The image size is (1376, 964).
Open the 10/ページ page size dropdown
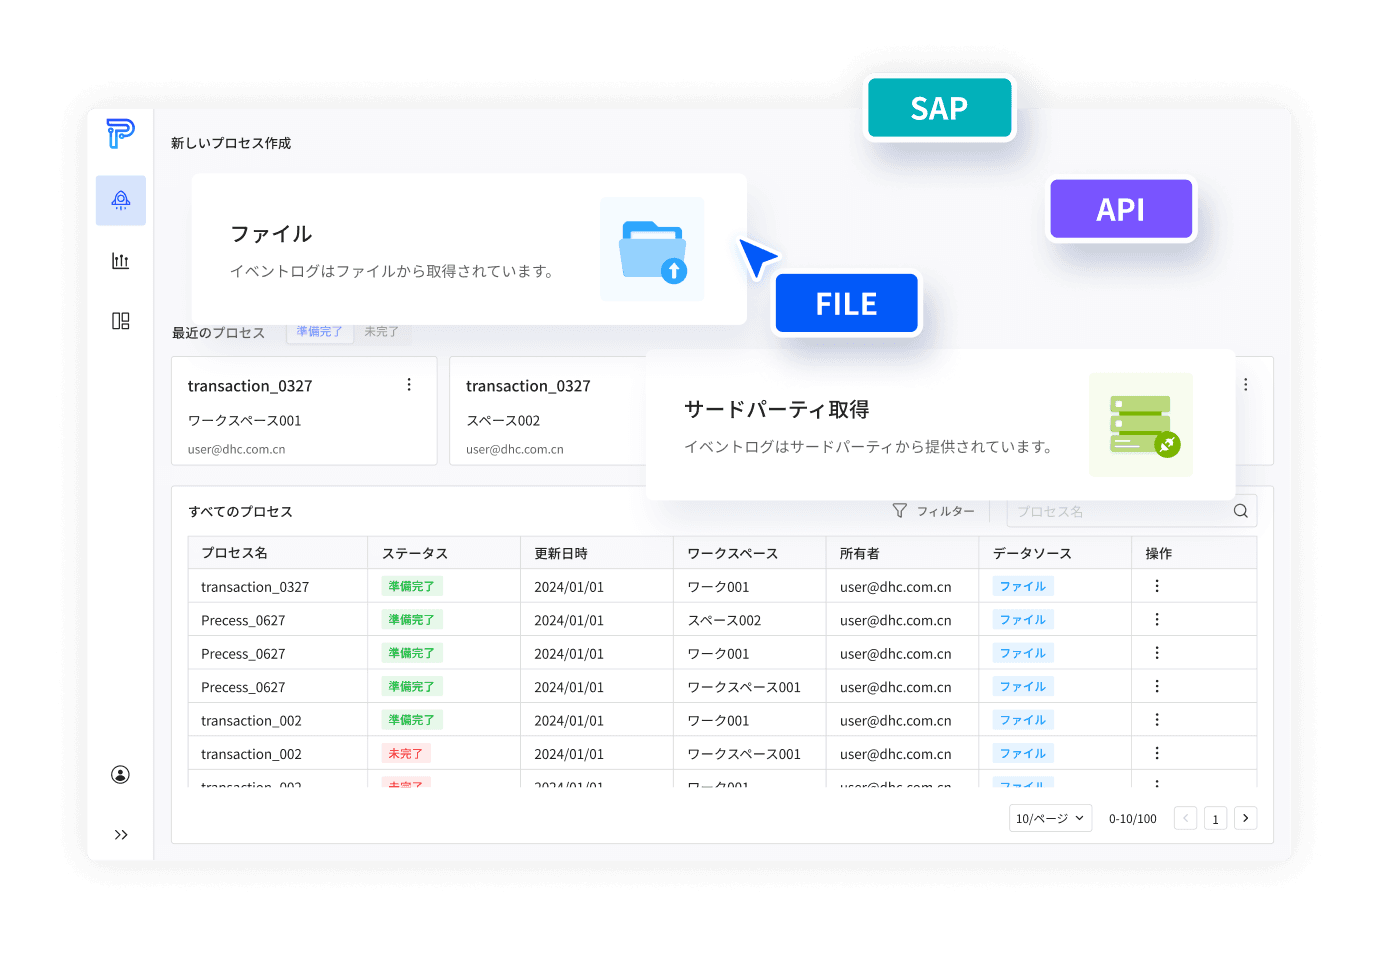point(1050,818)
